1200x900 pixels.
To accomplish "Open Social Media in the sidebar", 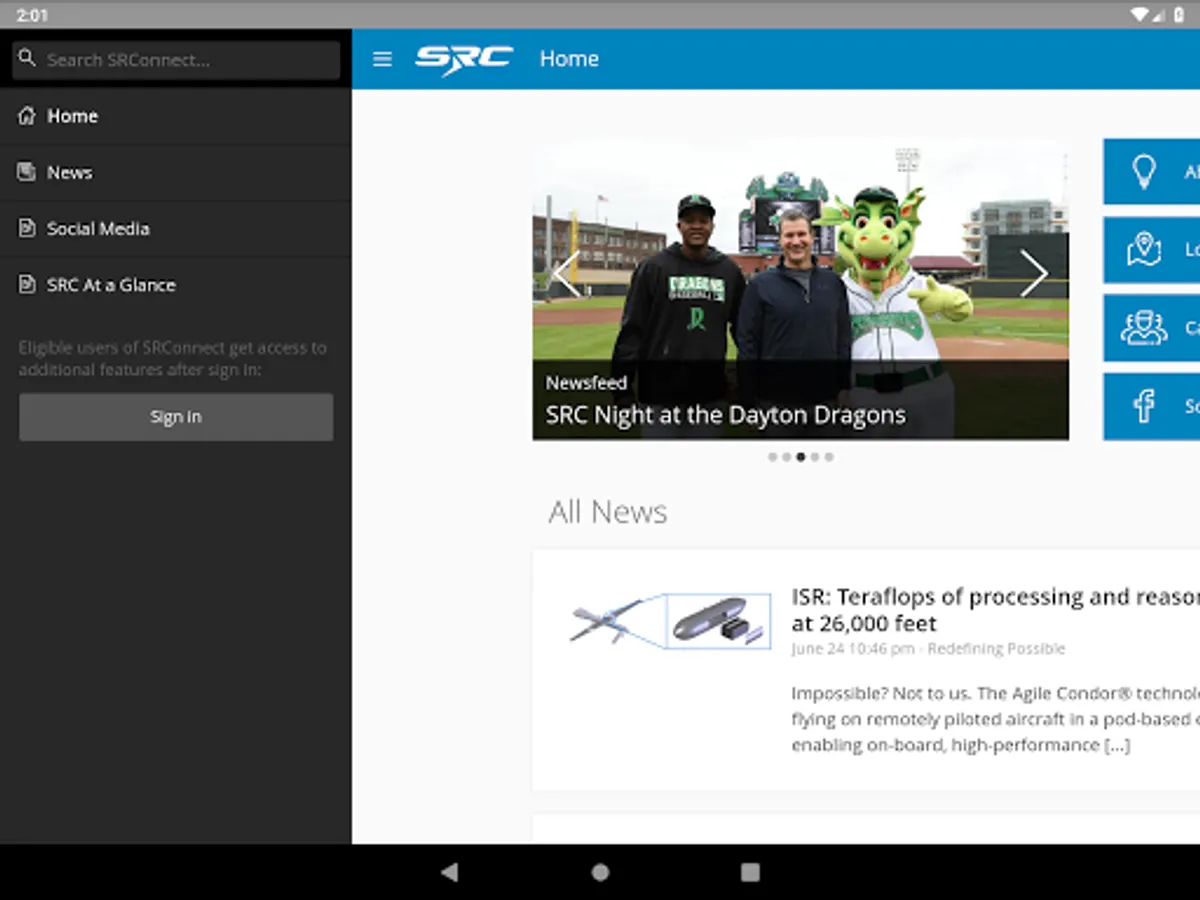I will (176, 228).
